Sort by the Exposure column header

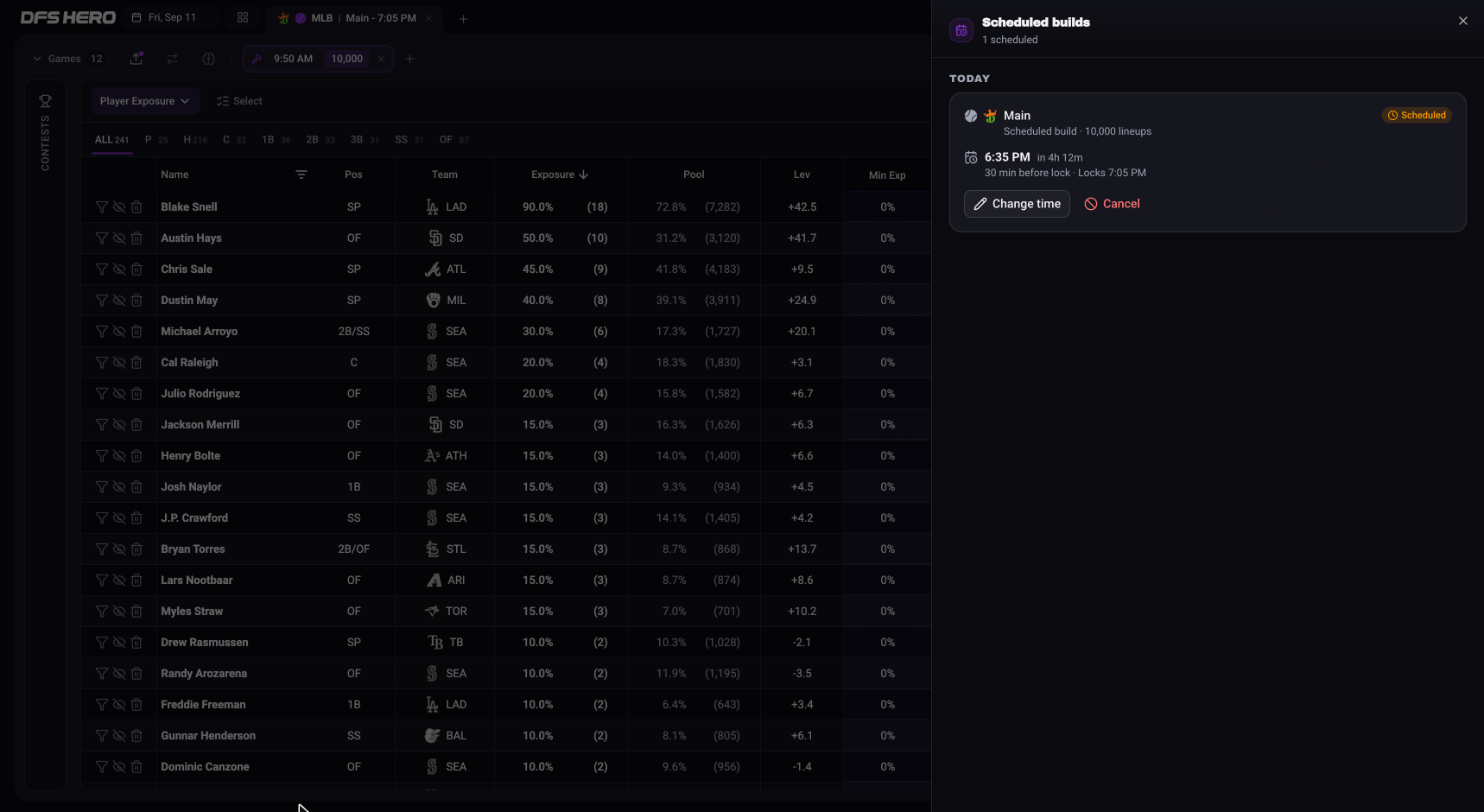tap(559, 174)
